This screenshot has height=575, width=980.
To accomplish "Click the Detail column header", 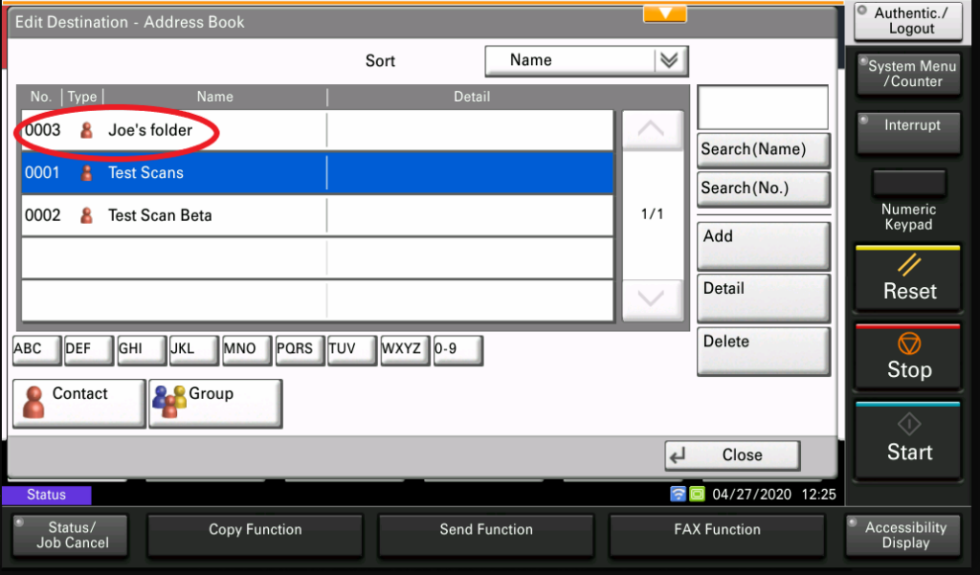I will point(472,97).
